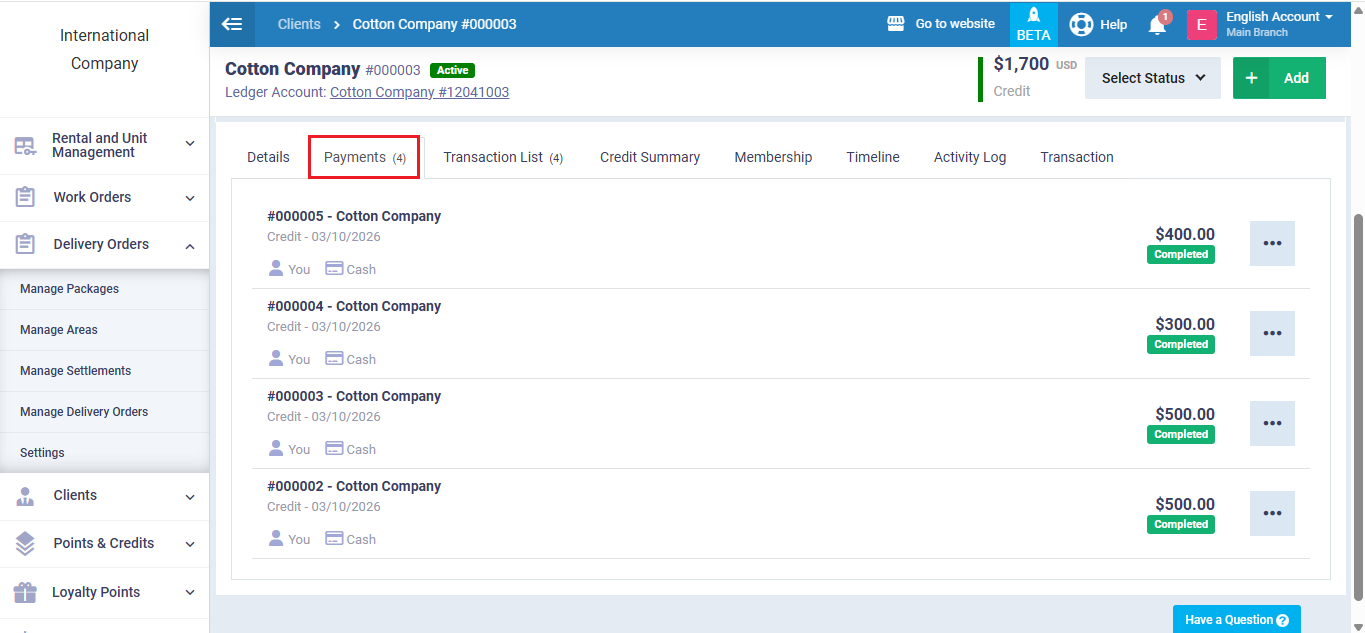Open three-dots menu for payment #000003
Image resolution: width=1365 pixels, height=633 pixels.
1272,424
